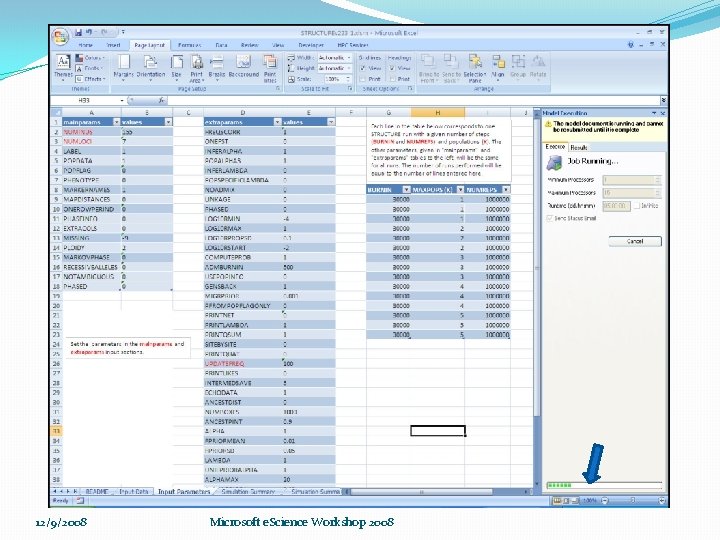Click the zoom slider in status bar
The width and height of the screenshot is (720, 540).
pyautogui.click(x=633, y=501)
